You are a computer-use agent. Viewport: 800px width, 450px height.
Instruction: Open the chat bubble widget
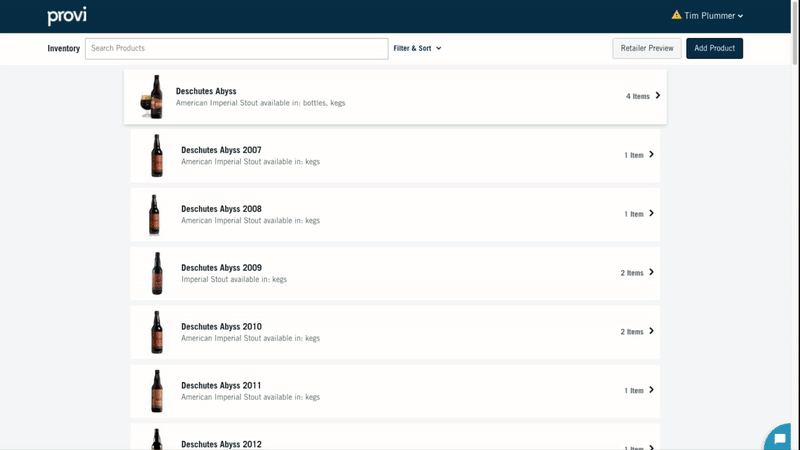[780, 438]
